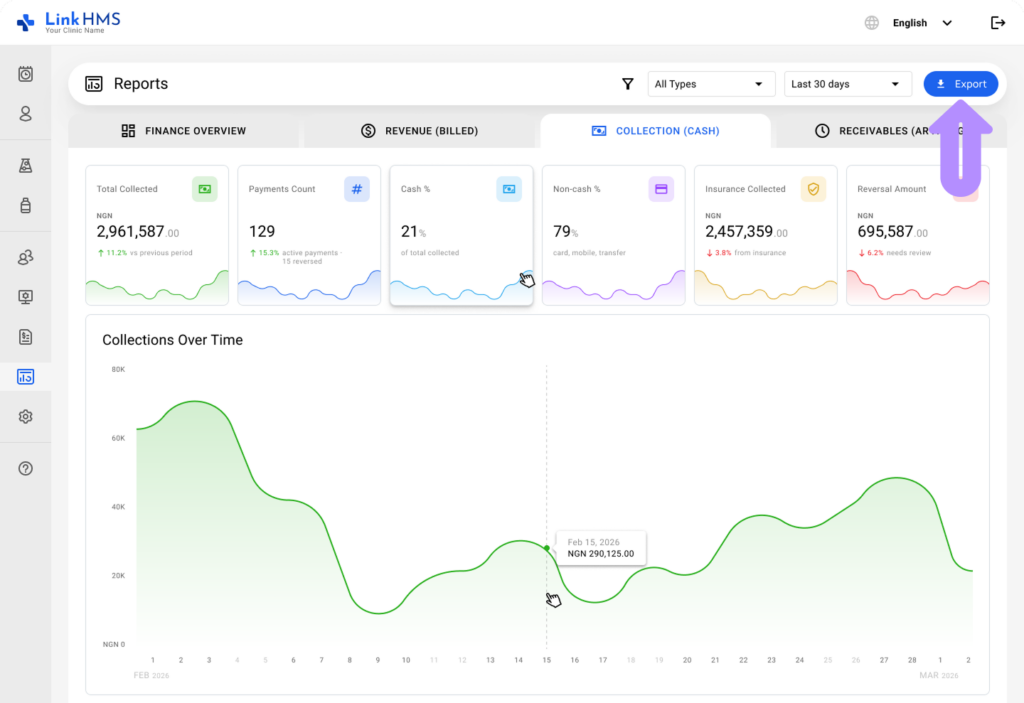Click the logout icon
Screen dimensions: 1024x703
[998, 23]
